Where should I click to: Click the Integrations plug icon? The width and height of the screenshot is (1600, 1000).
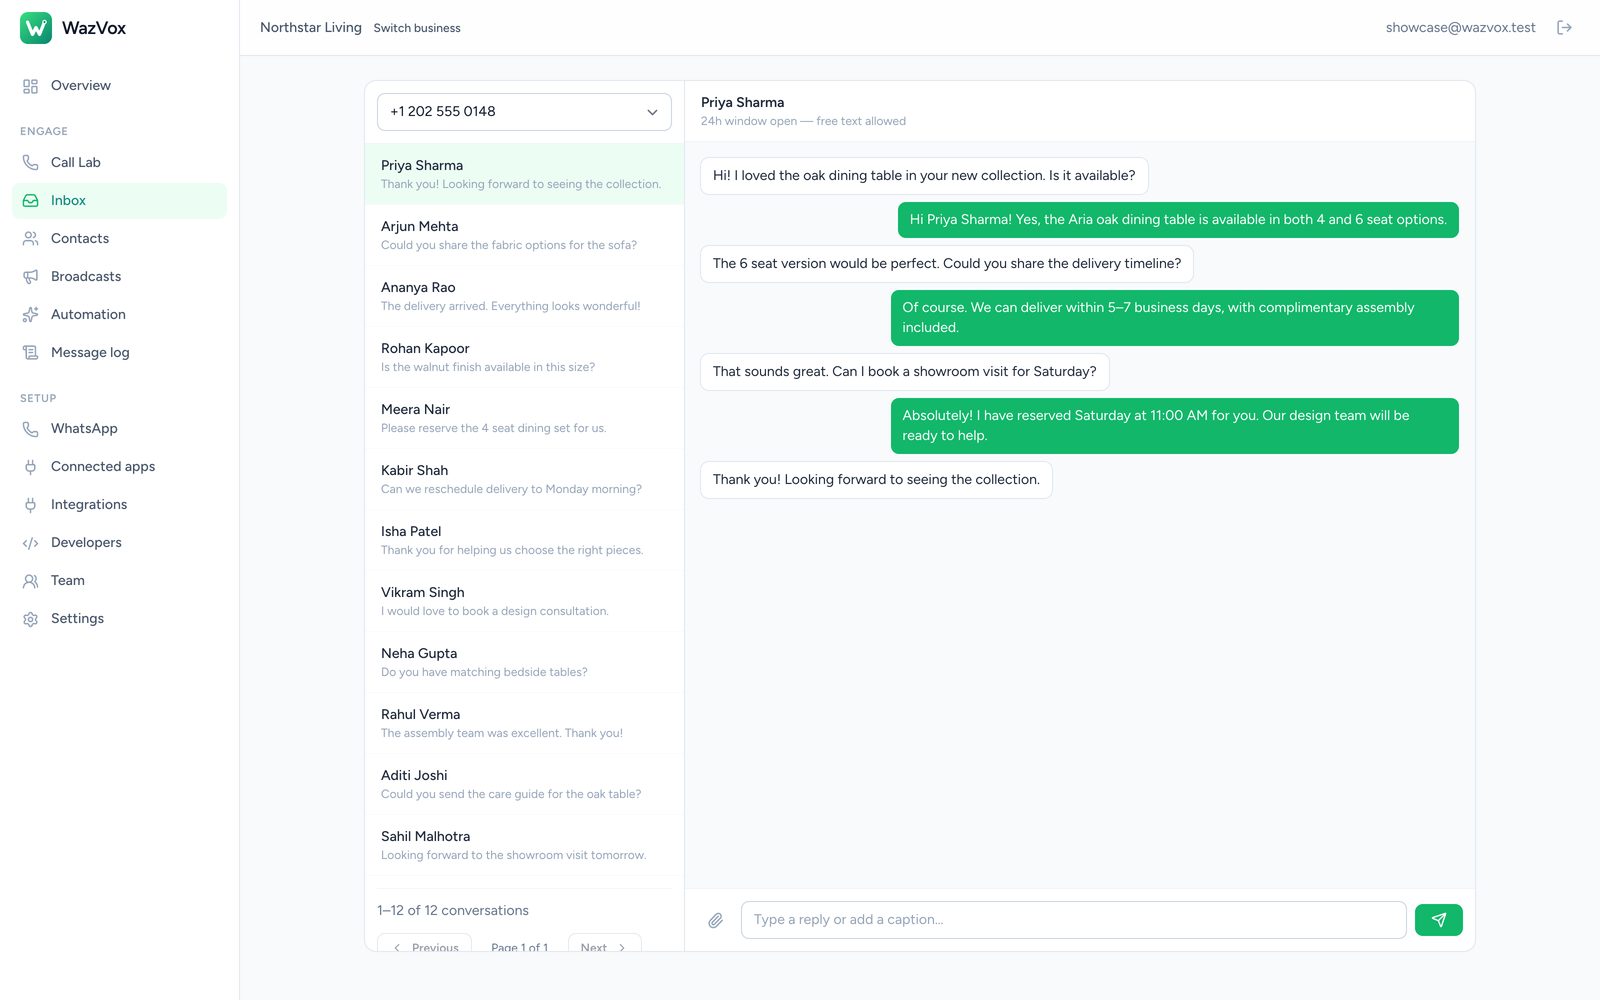click(x=31, y=504)
